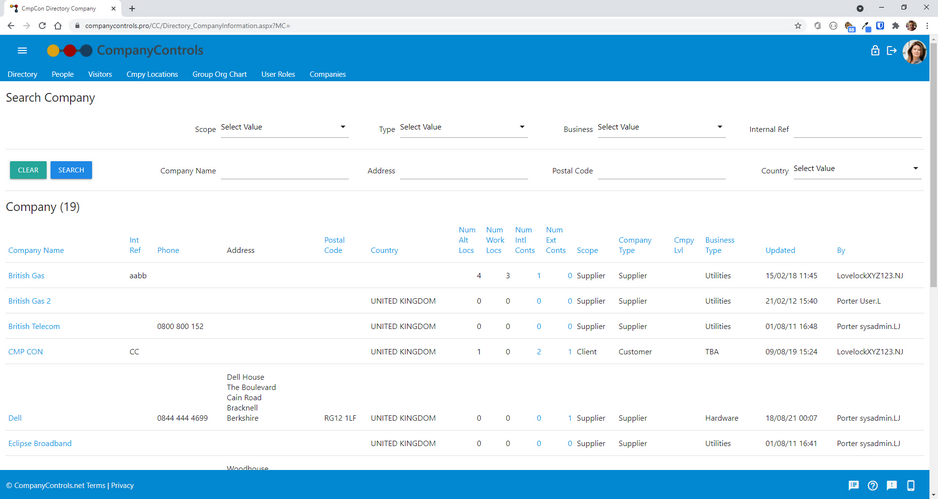Open Chrome three-dot menu
Viewport: 938px width, 499px height.
(927, 26)
